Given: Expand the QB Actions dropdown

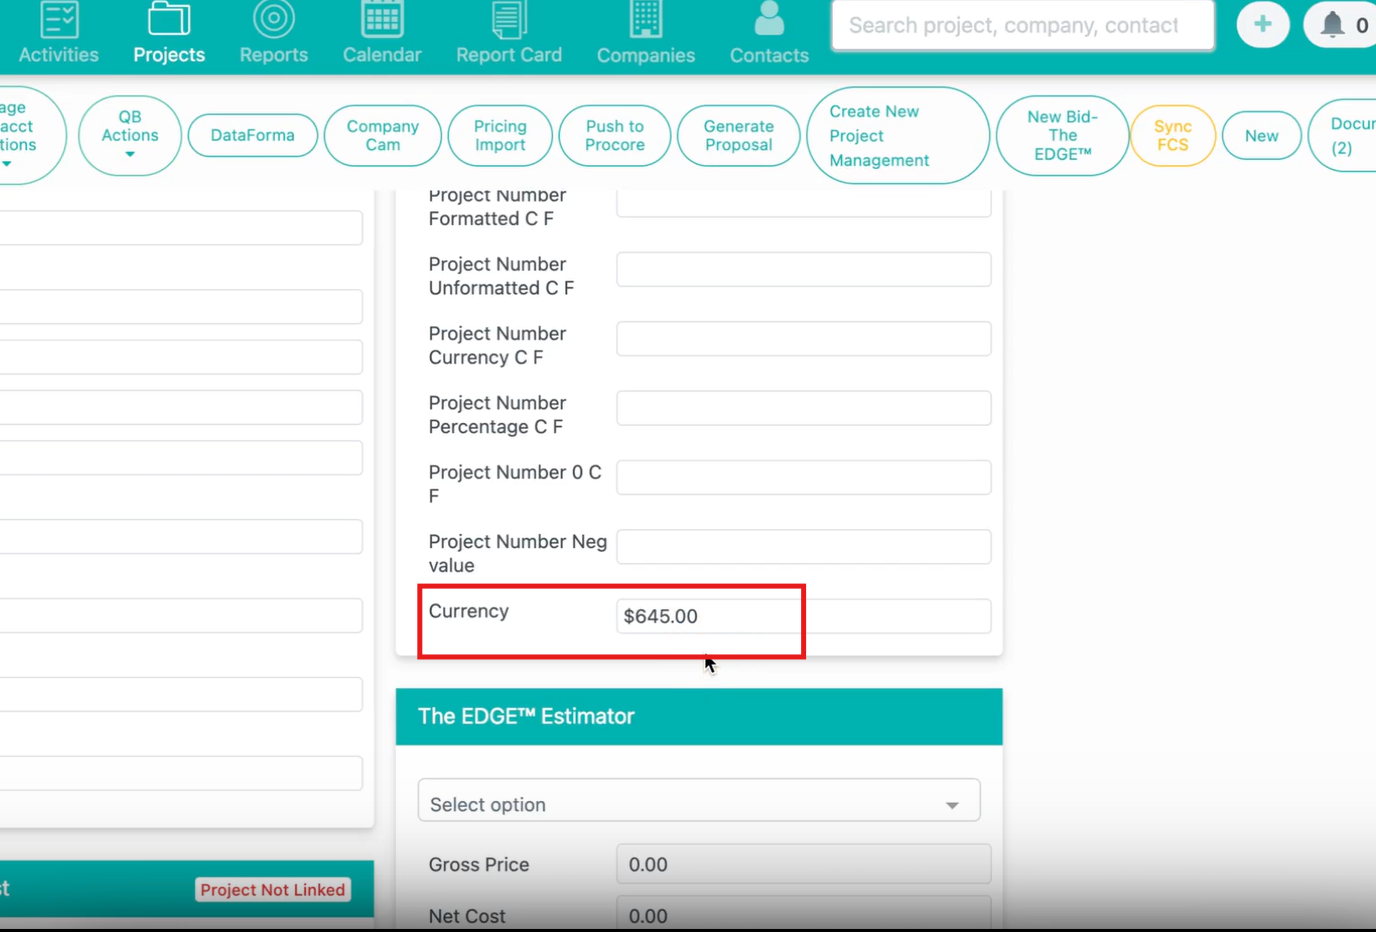Looking at the screenshot, I should 130,135.
